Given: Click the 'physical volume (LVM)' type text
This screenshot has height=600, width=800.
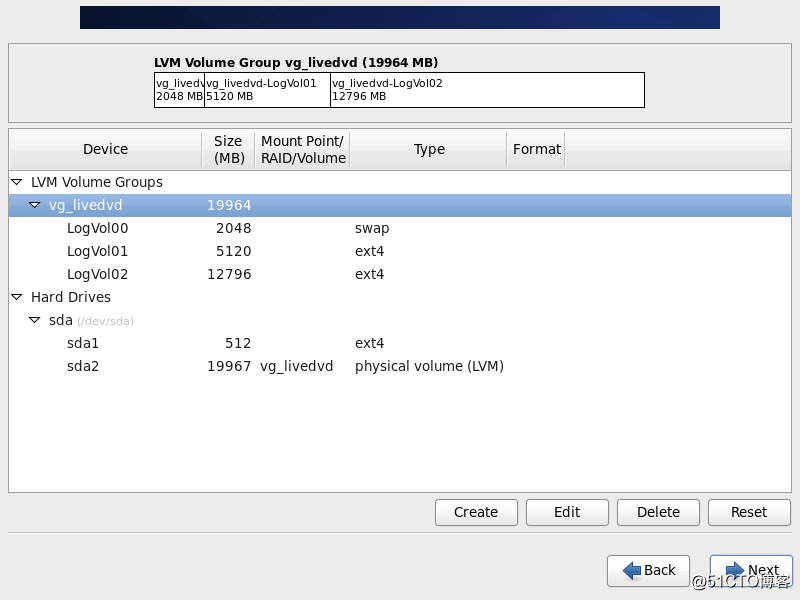Looking at the screenshot, I should click(429, 366).
